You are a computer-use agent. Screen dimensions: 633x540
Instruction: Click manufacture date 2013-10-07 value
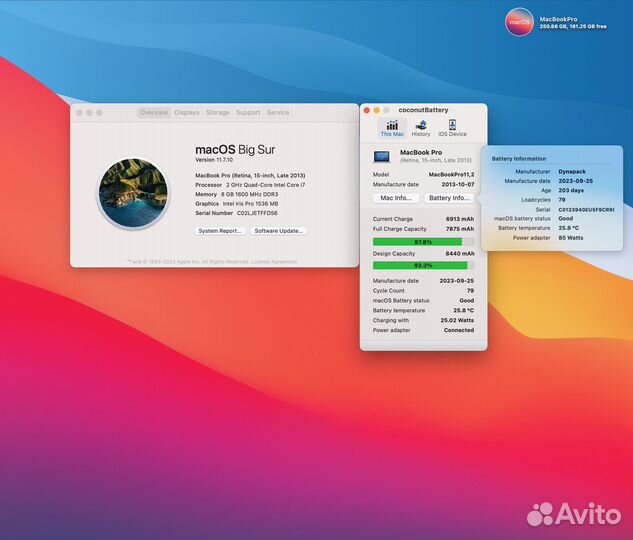[458, 184]
